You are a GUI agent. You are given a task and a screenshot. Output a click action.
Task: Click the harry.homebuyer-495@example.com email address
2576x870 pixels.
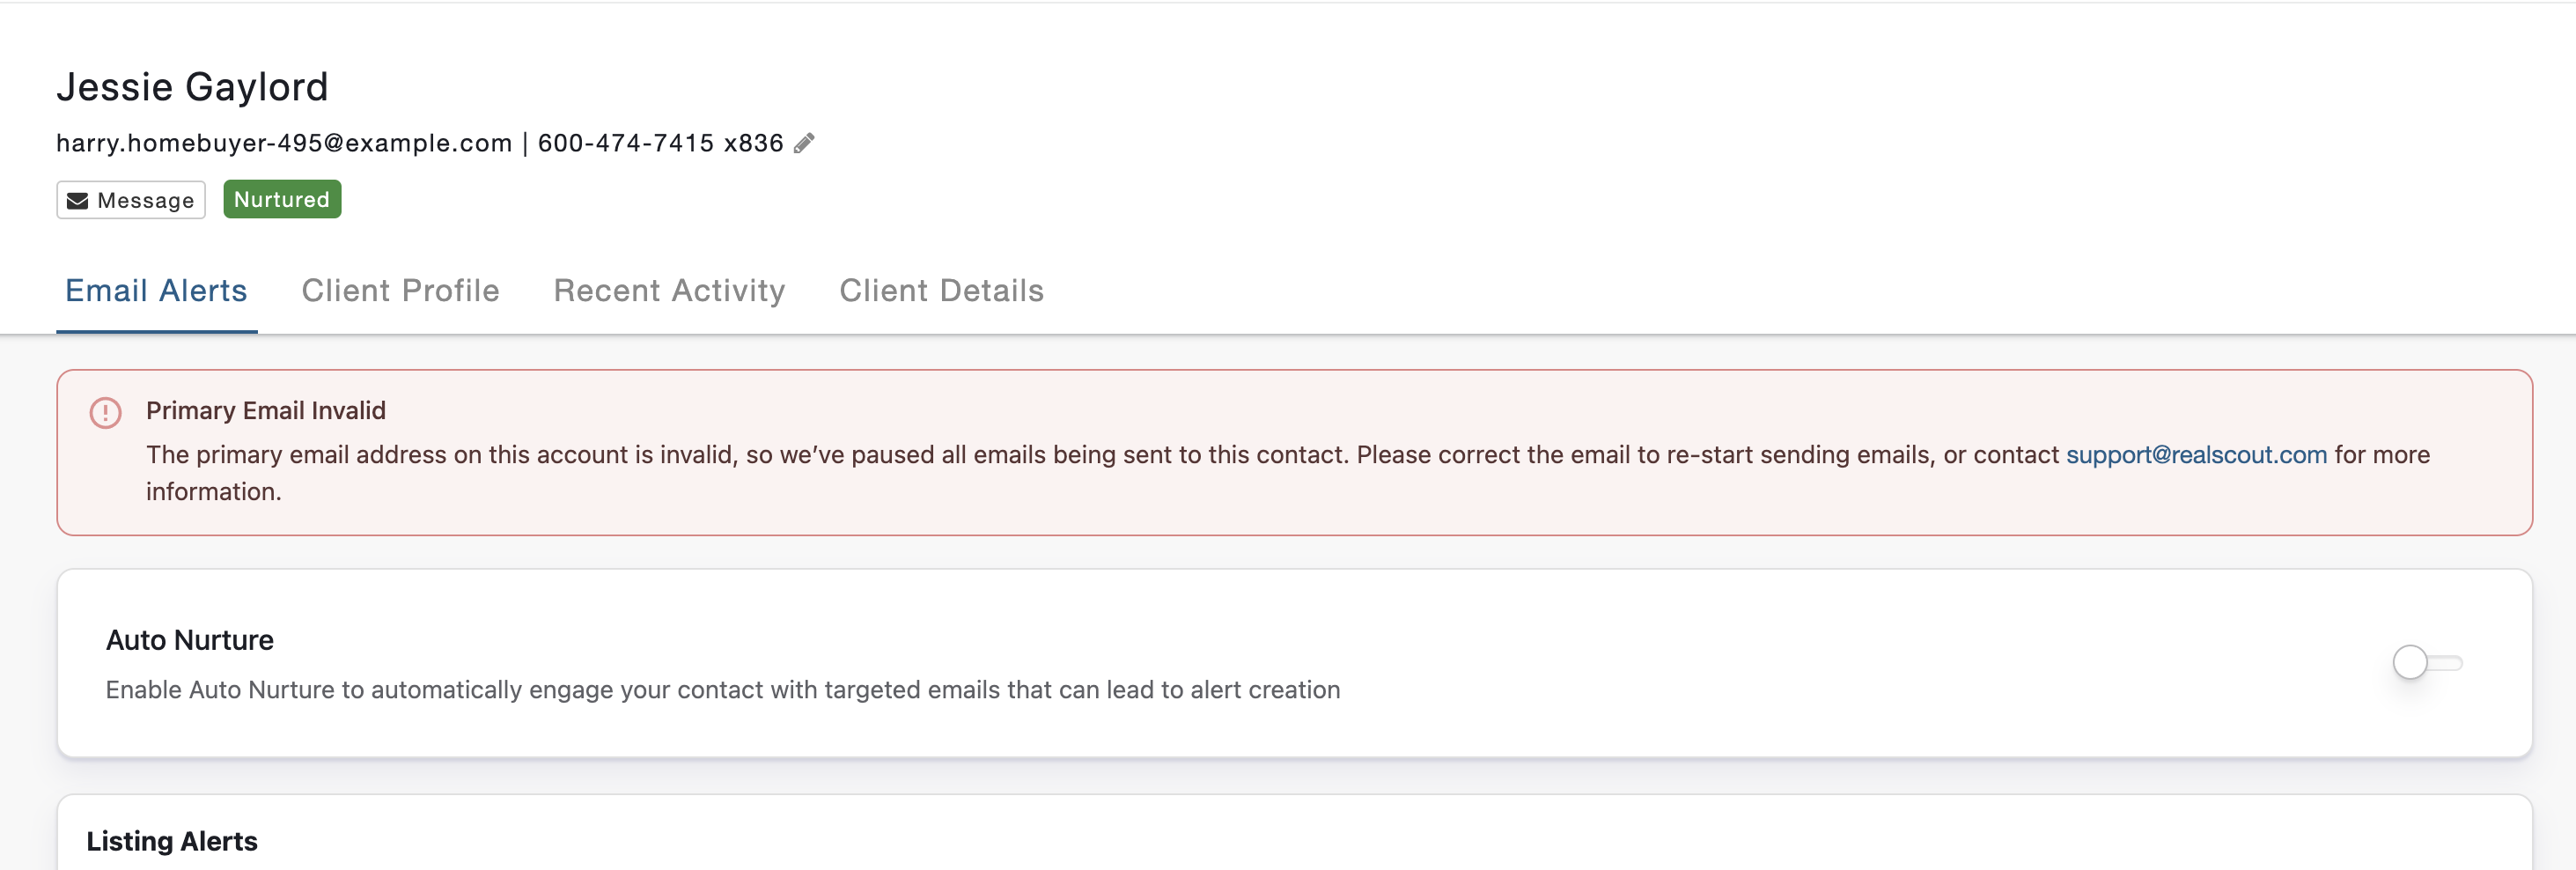tap(284, 143)
